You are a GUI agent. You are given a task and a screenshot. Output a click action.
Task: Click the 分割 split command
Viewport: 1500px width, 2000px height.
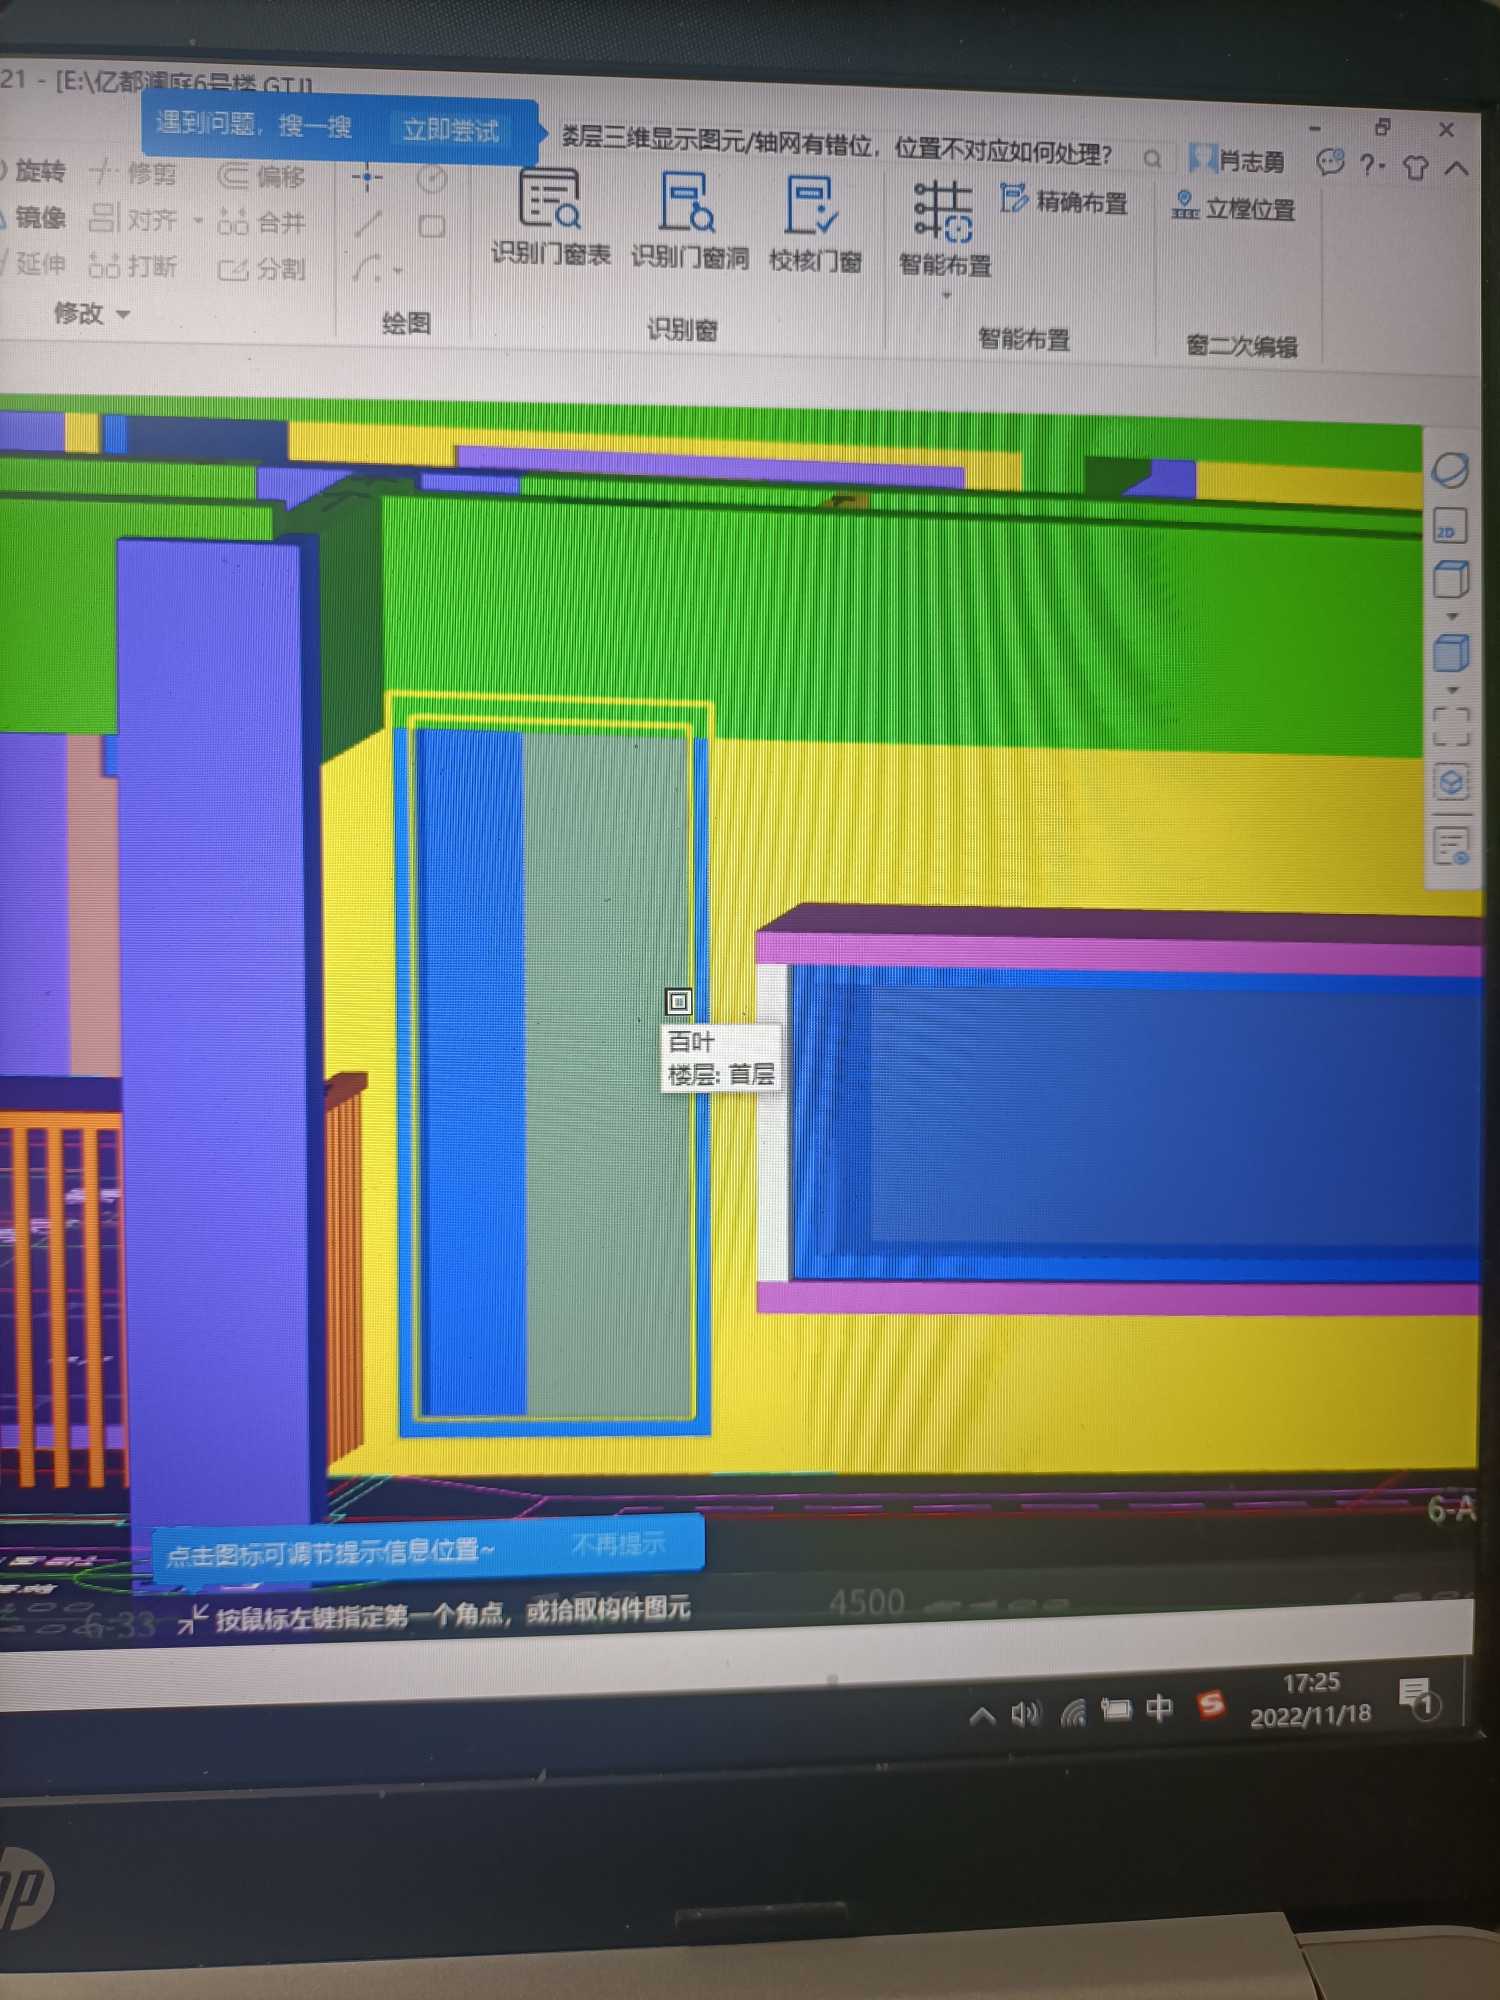coord(261,269)
